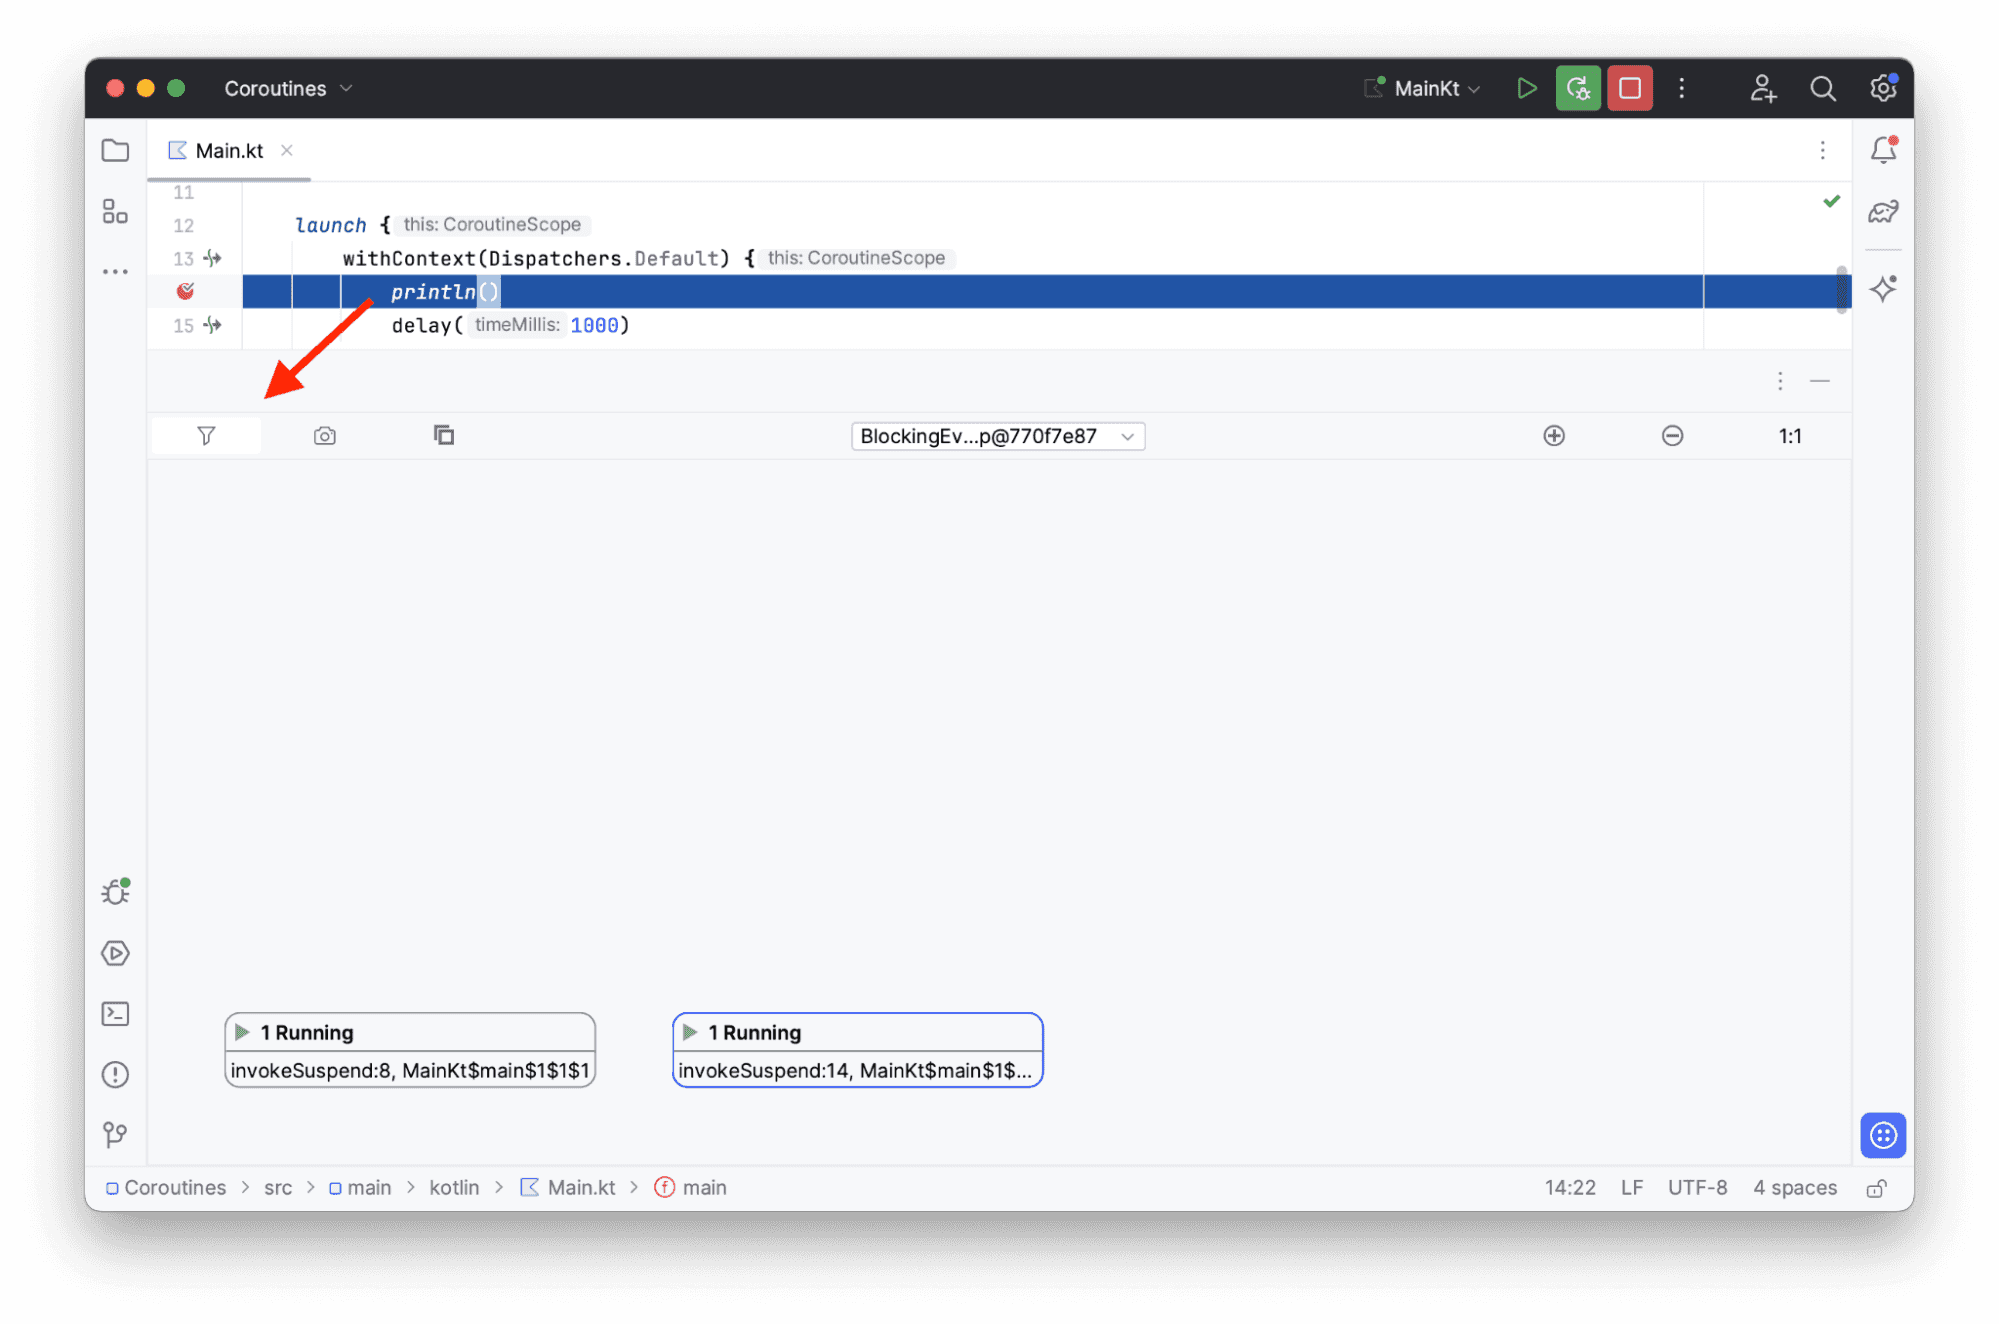Image resolution: width=1999 pixels, height=1324 pixels.
Task: Open the BlockingEv...p@770f7e87 dropdown
Action: coord(997,436)
